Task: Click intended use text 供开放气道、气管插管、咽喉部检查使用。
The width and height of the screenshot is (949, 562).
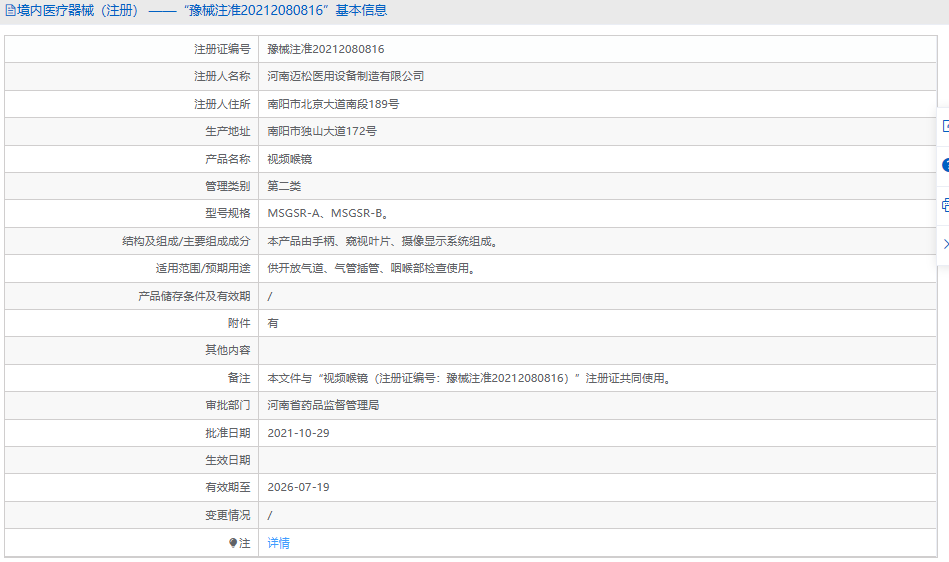Action: pos(372,268)
